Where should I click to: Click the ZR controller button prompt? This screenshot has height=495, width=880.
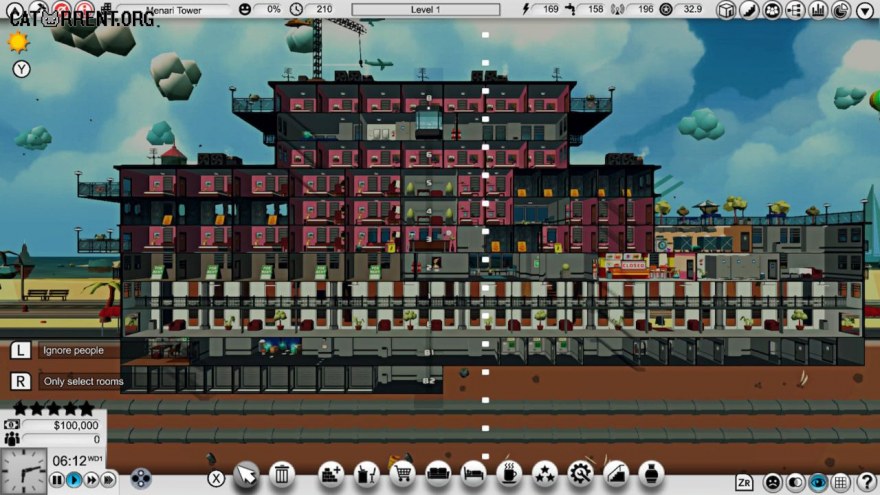point(744,482)
